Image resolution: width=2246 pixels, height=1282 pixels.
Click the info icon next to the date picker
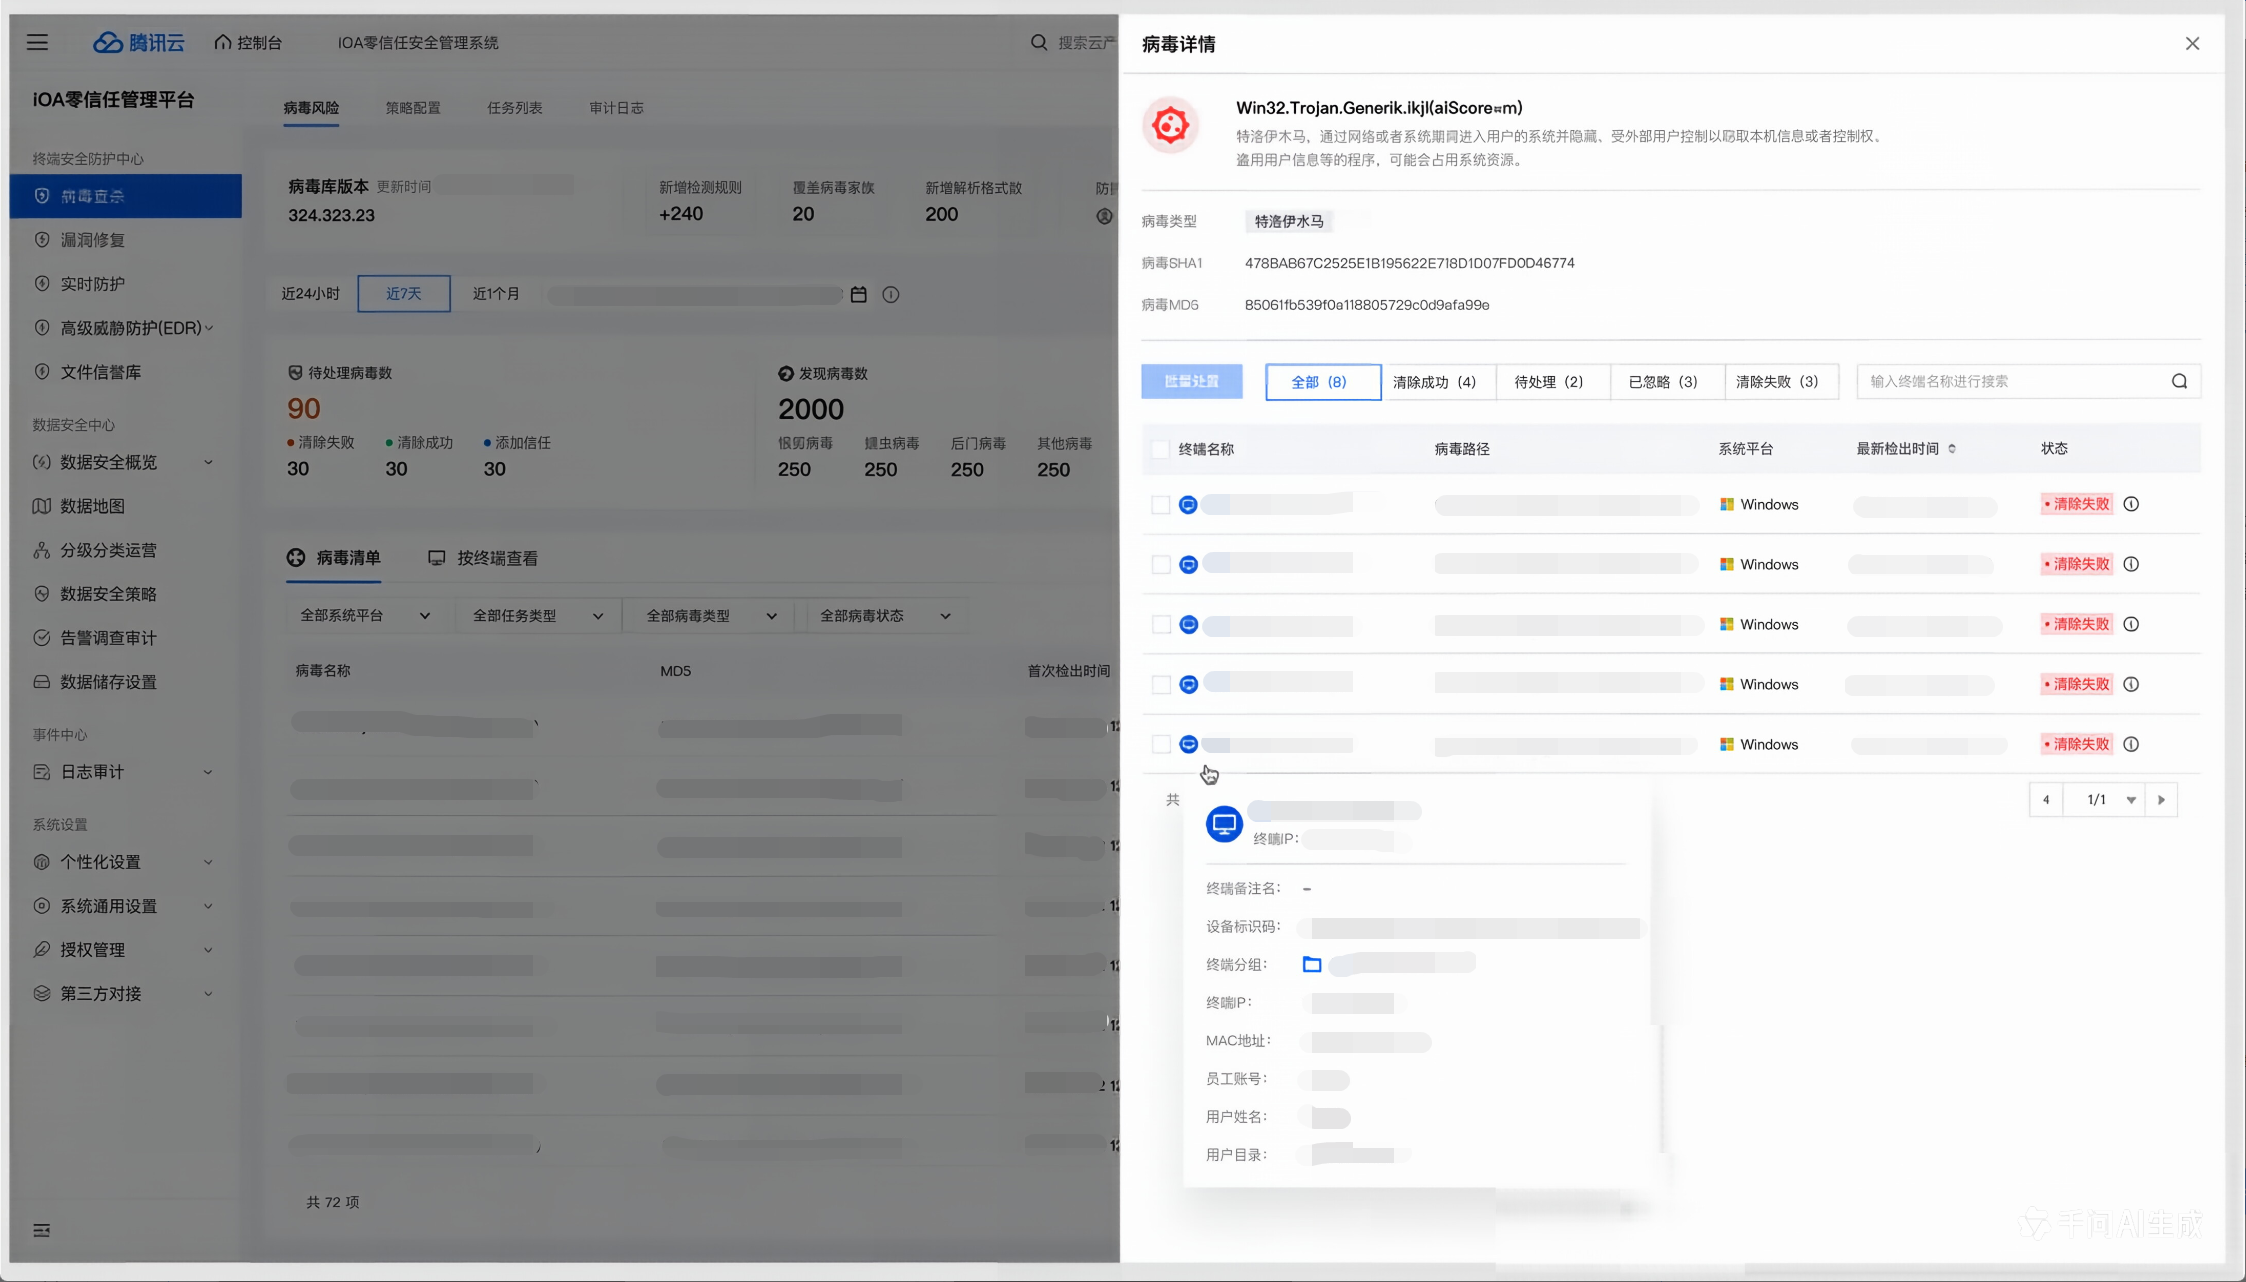coord(890,294)
